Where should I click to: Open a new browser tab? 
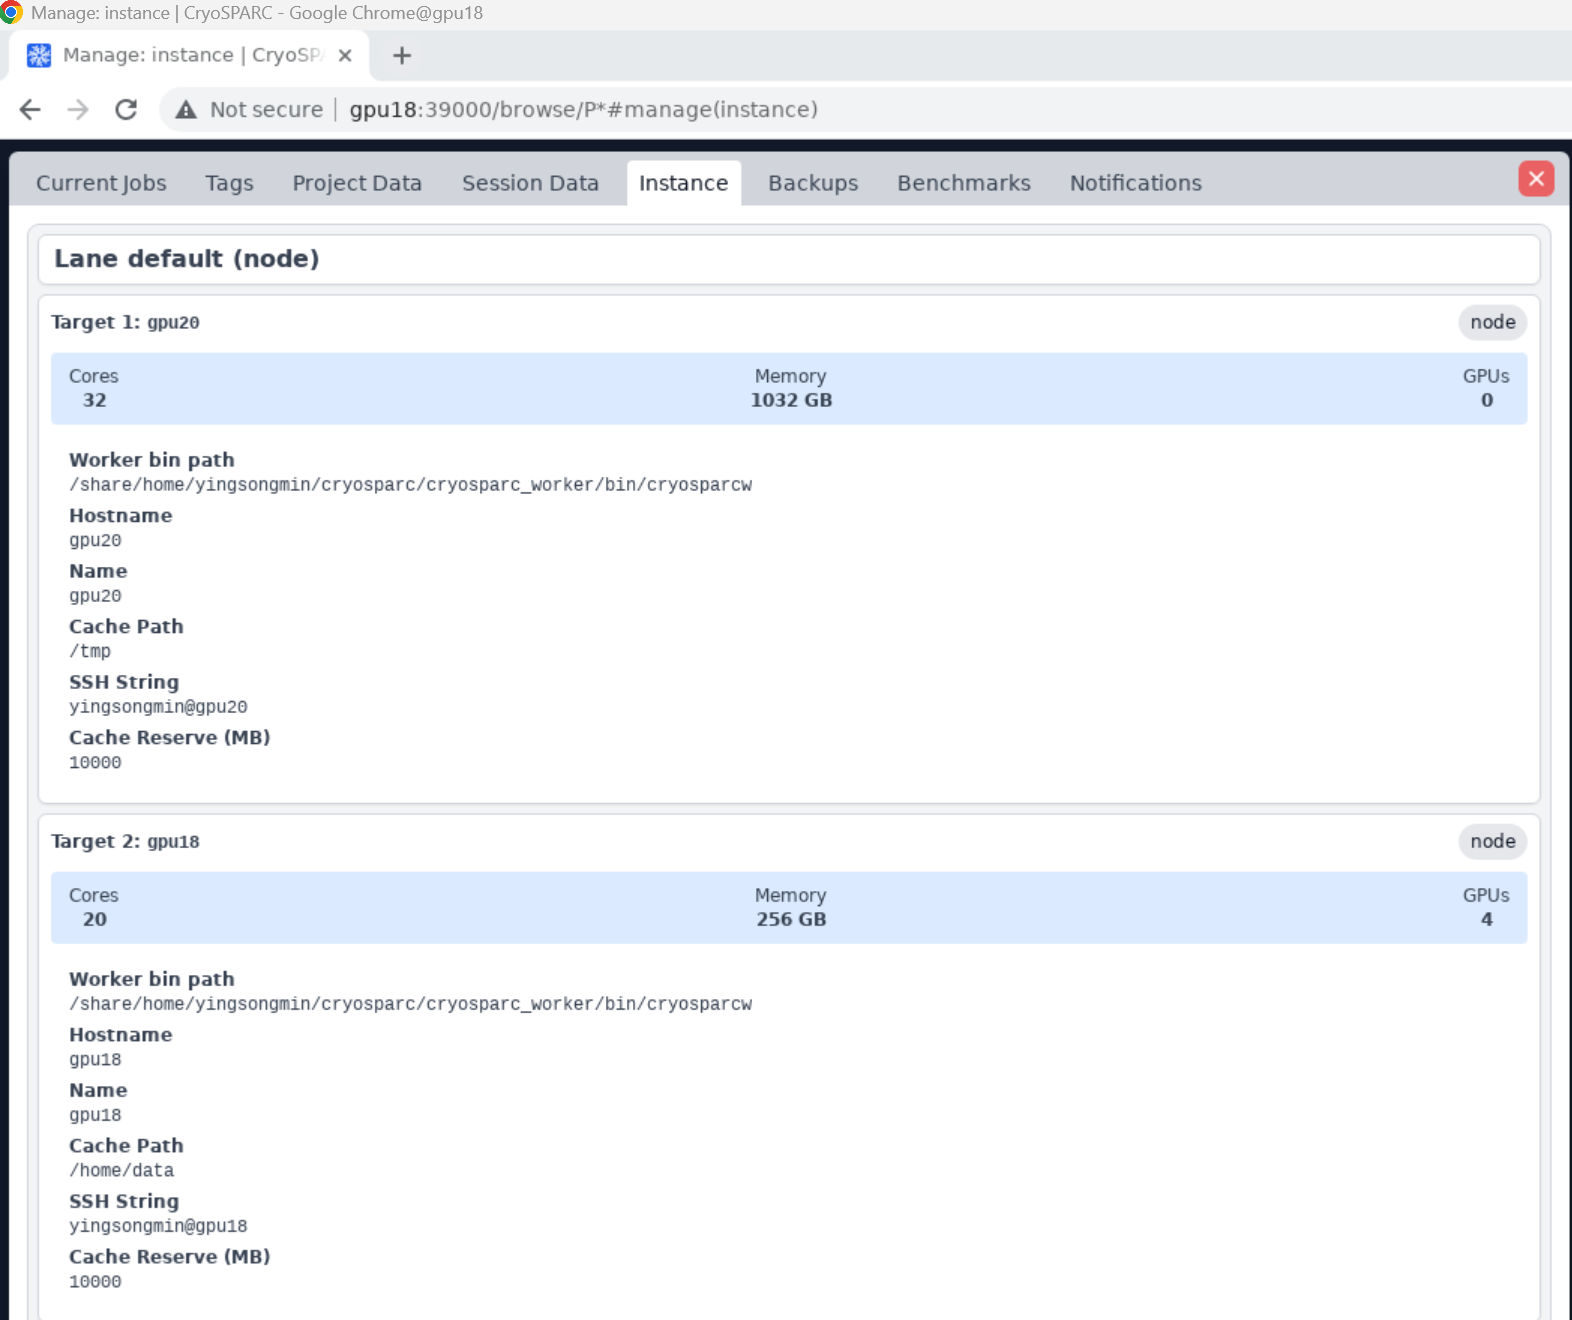click(x=402, y=55)
